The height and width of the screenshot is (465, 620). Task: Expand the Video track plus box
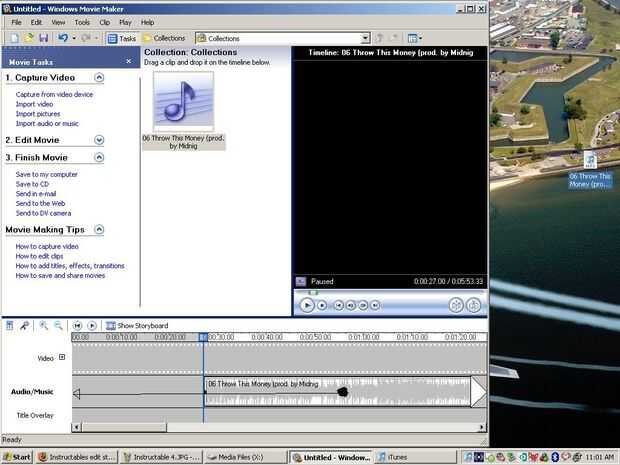click(62, 357)
